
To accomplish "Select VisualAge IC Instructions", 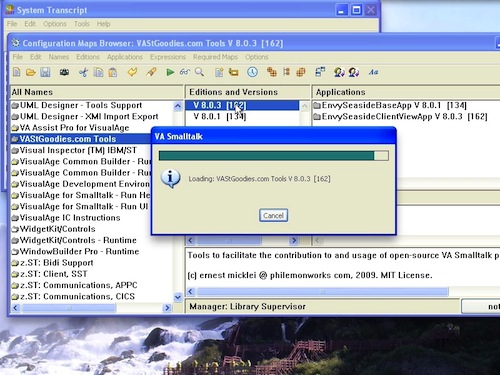I will point(66,218).
